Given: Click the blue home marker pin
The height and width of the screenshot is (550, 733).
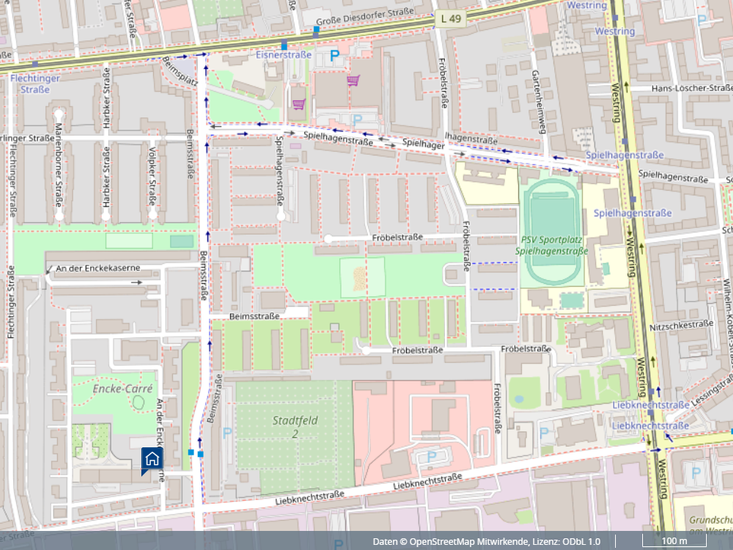Looking at the screenshot, I should (152, 459).
